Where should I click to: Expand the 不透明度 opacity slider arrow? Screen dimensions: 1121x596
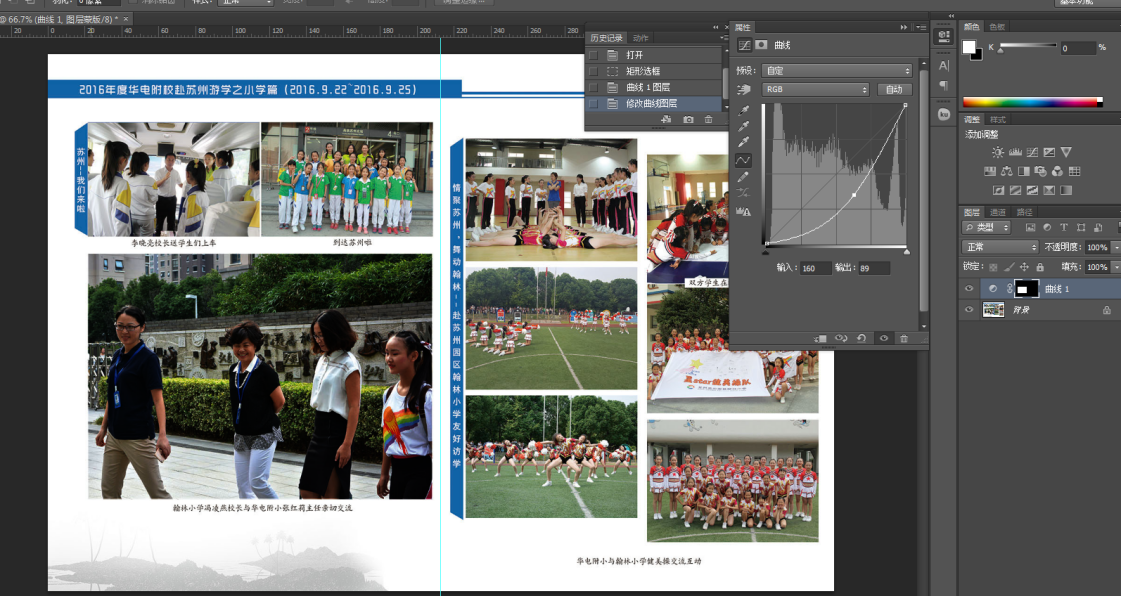1115,247
